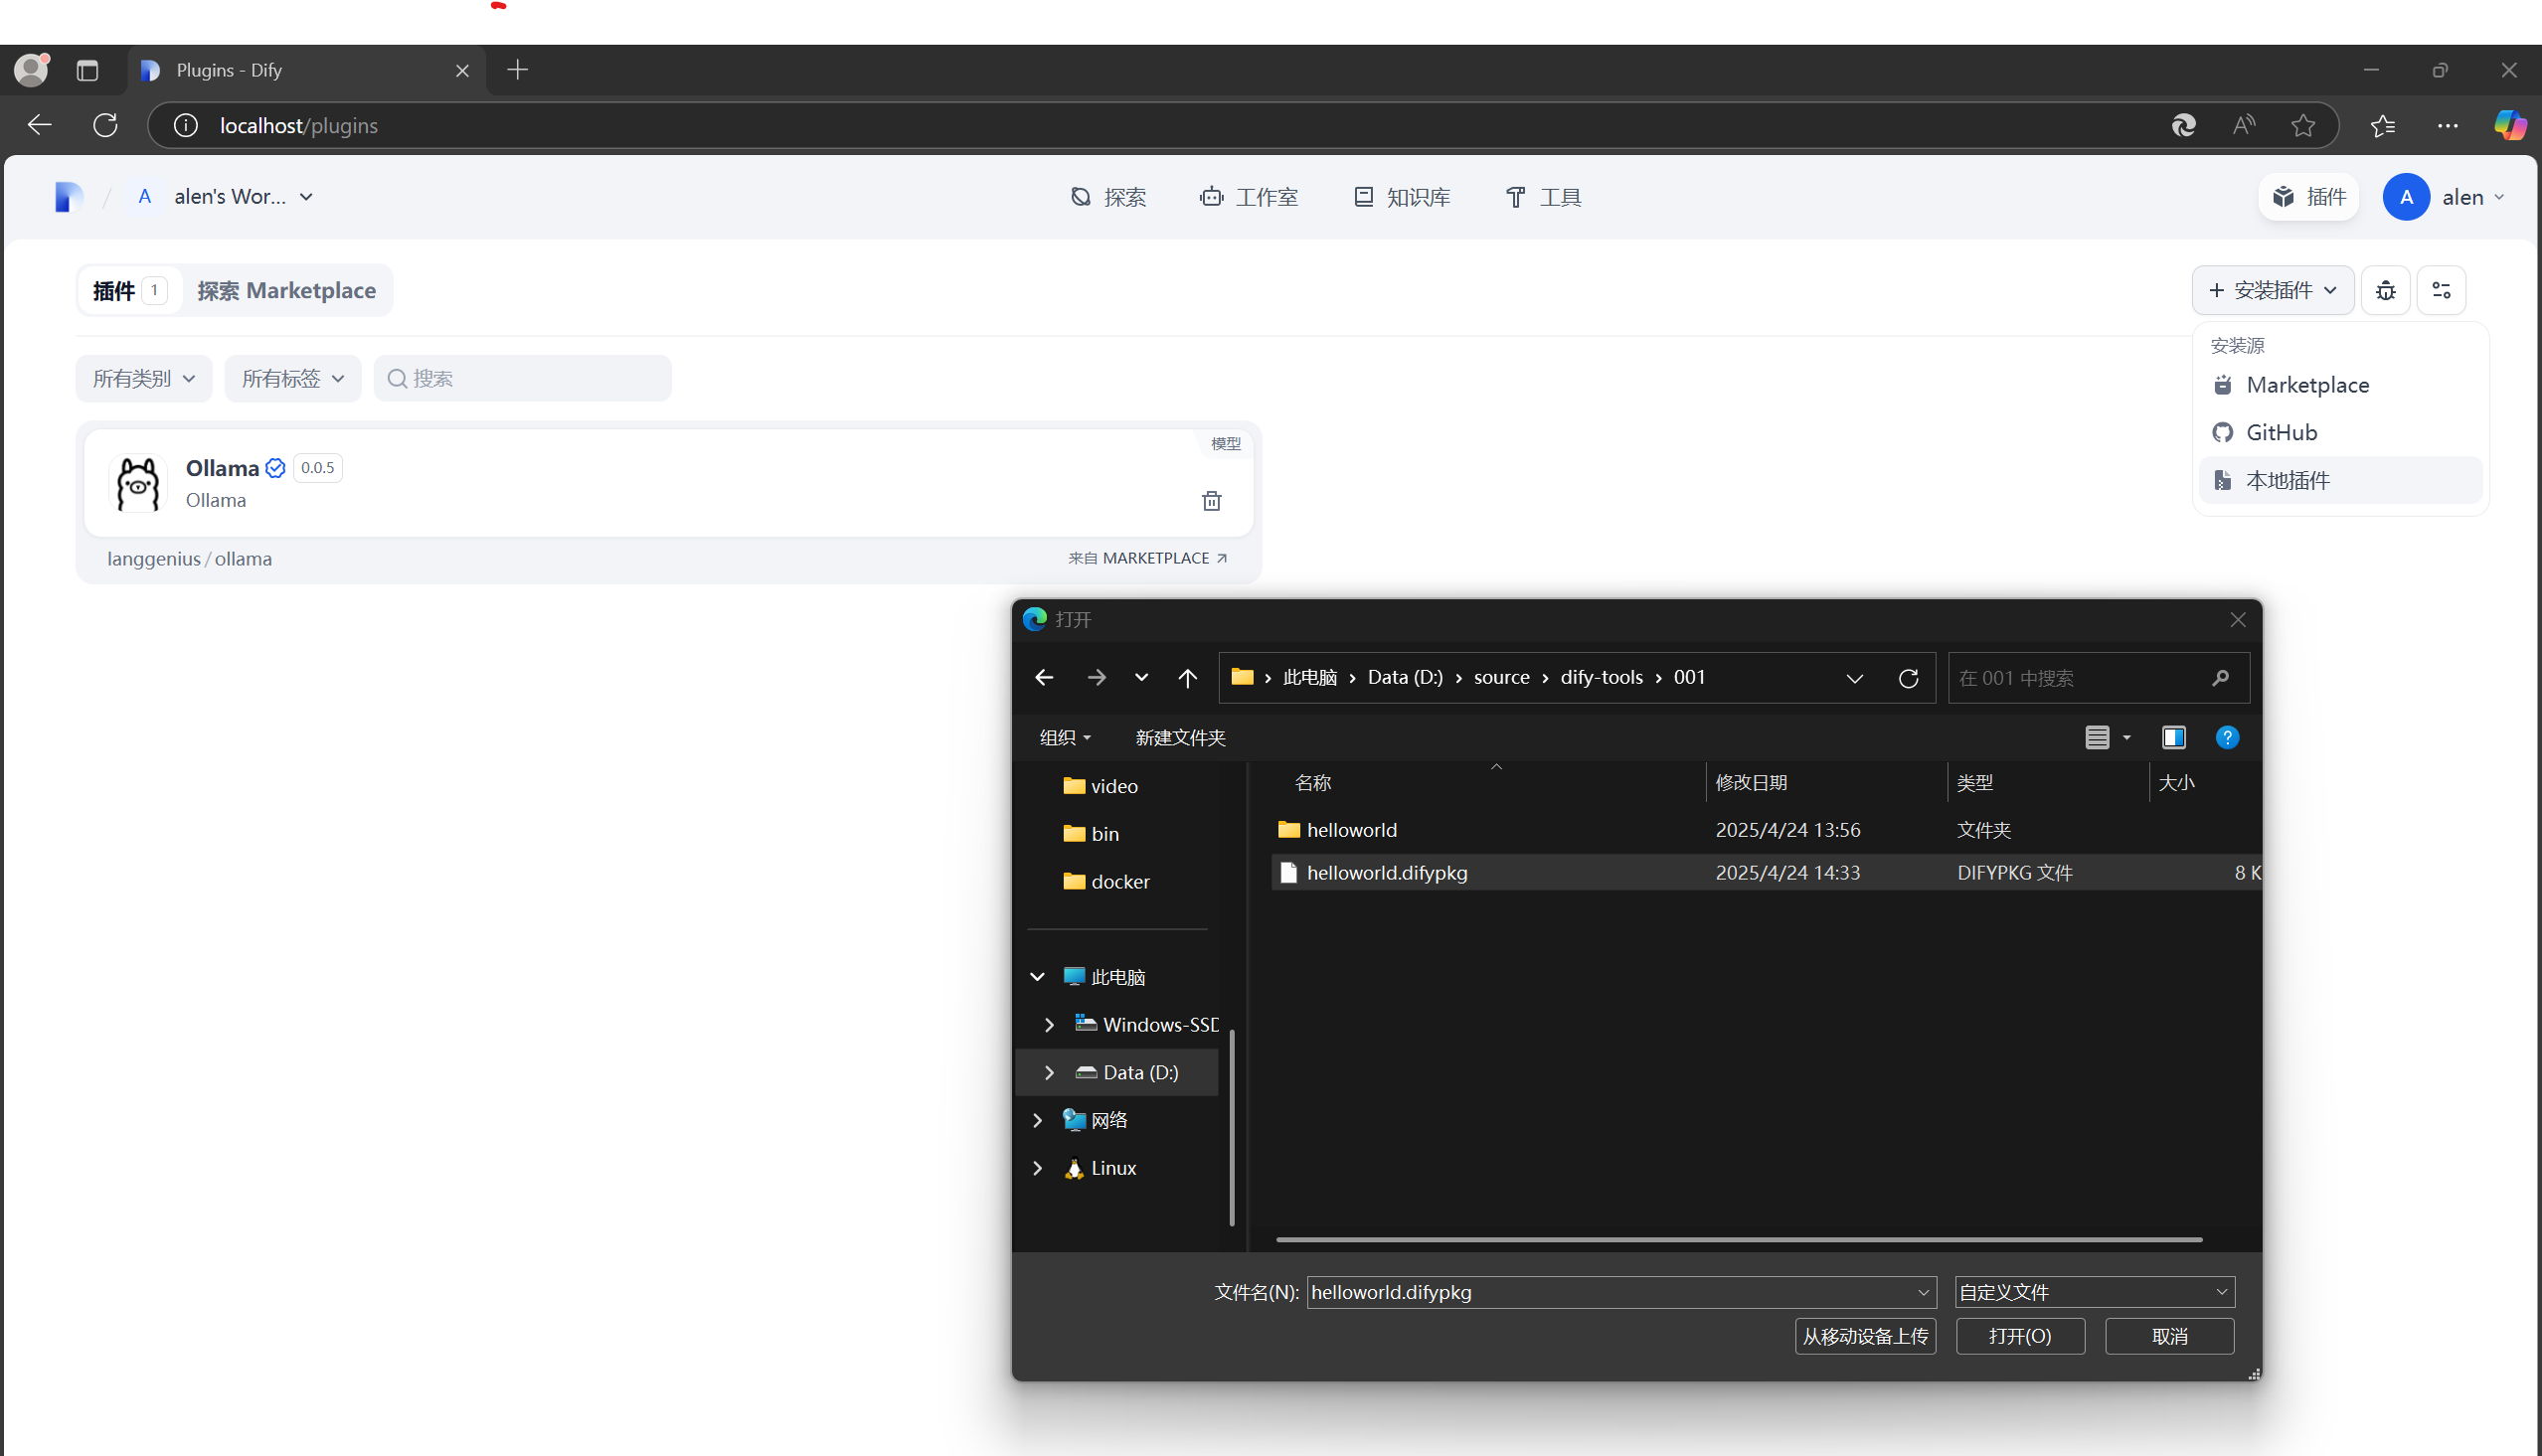Viewport: 2542px width, 1456px height.
Task: Click the 取消 cancel button
Action: tap(2169, 1336)
